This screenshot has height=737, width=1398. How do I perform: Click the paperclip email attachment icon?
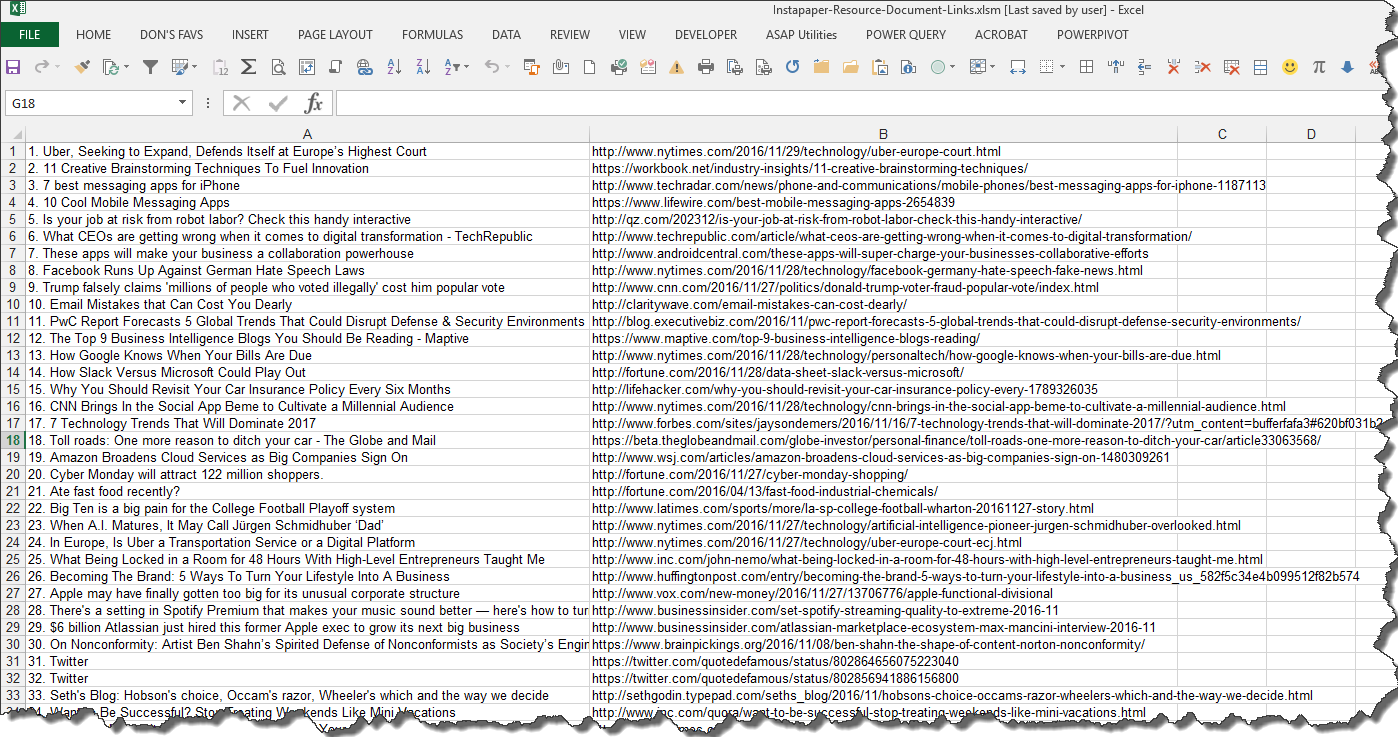(561, 67)
